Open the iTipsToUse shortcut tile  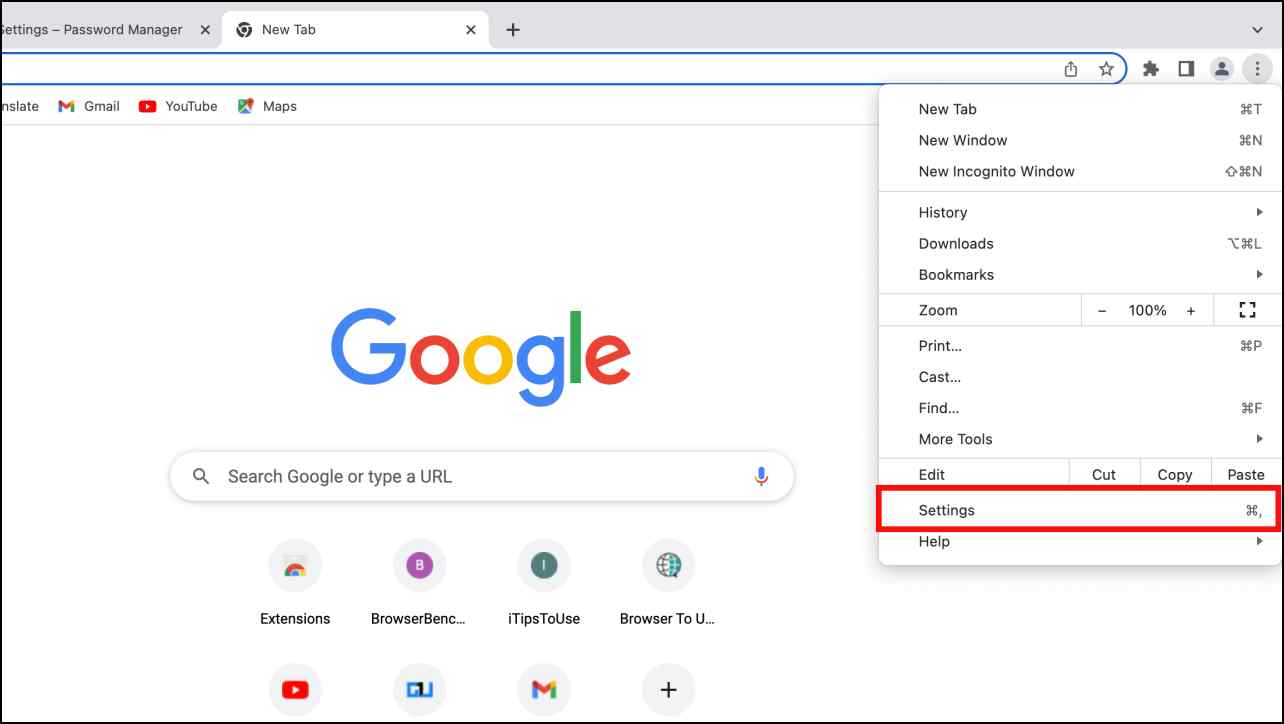pyautogui.click(x=544, y=582)
